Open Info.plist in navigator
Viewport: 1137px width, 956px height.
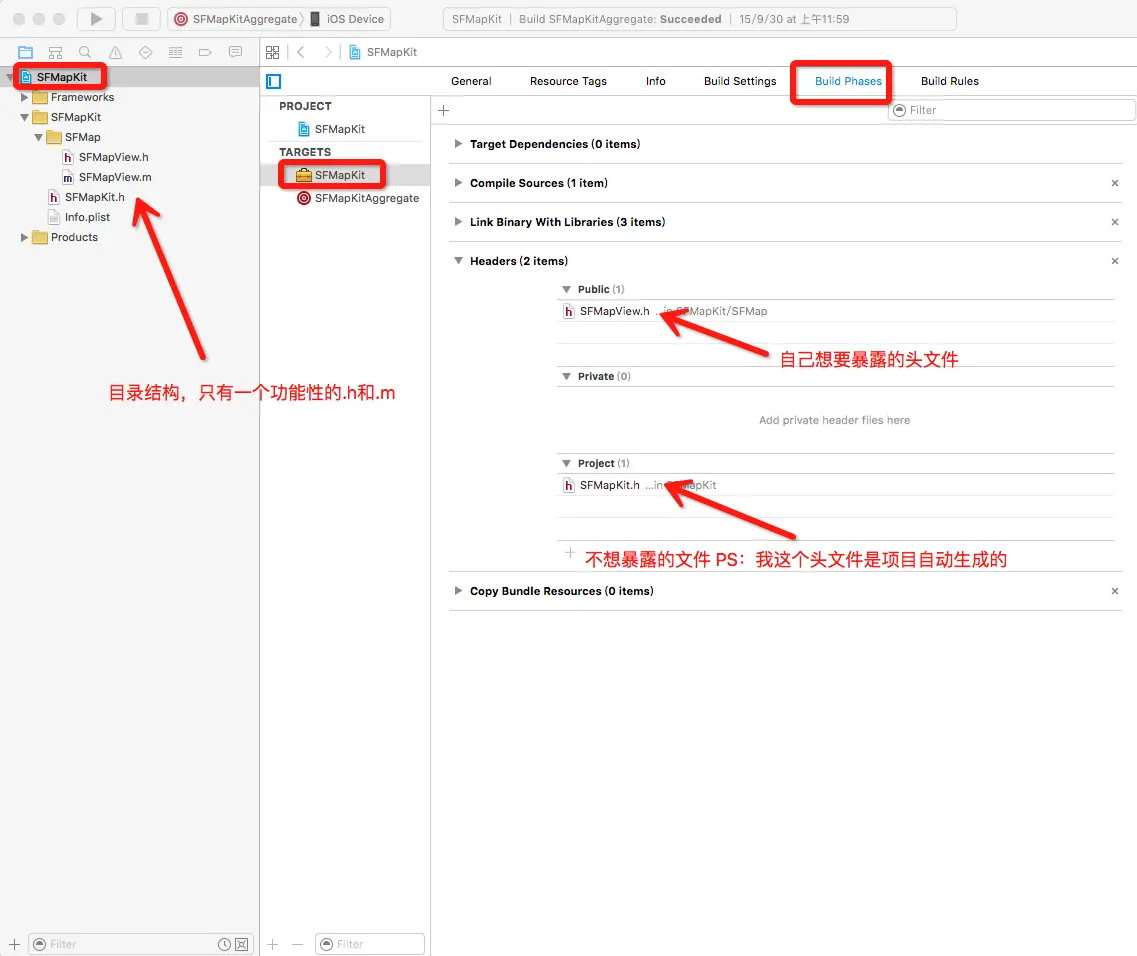point(79,217)
